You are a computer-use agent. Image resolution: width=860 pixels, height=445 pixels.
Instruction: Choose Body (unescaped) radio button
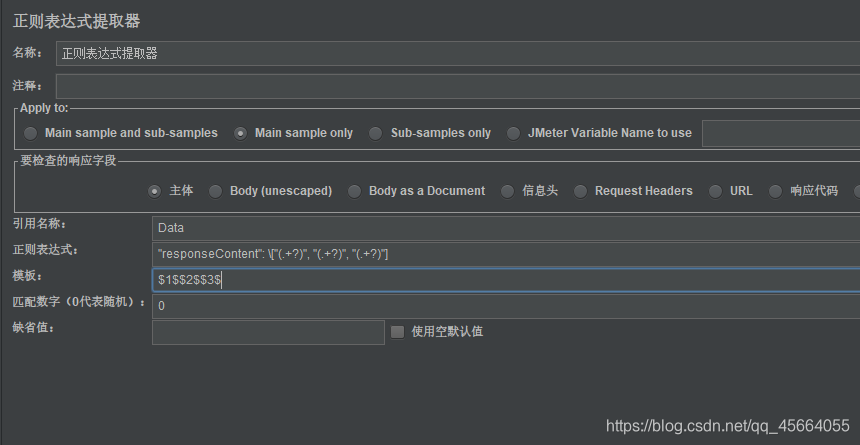pos(216,191)
